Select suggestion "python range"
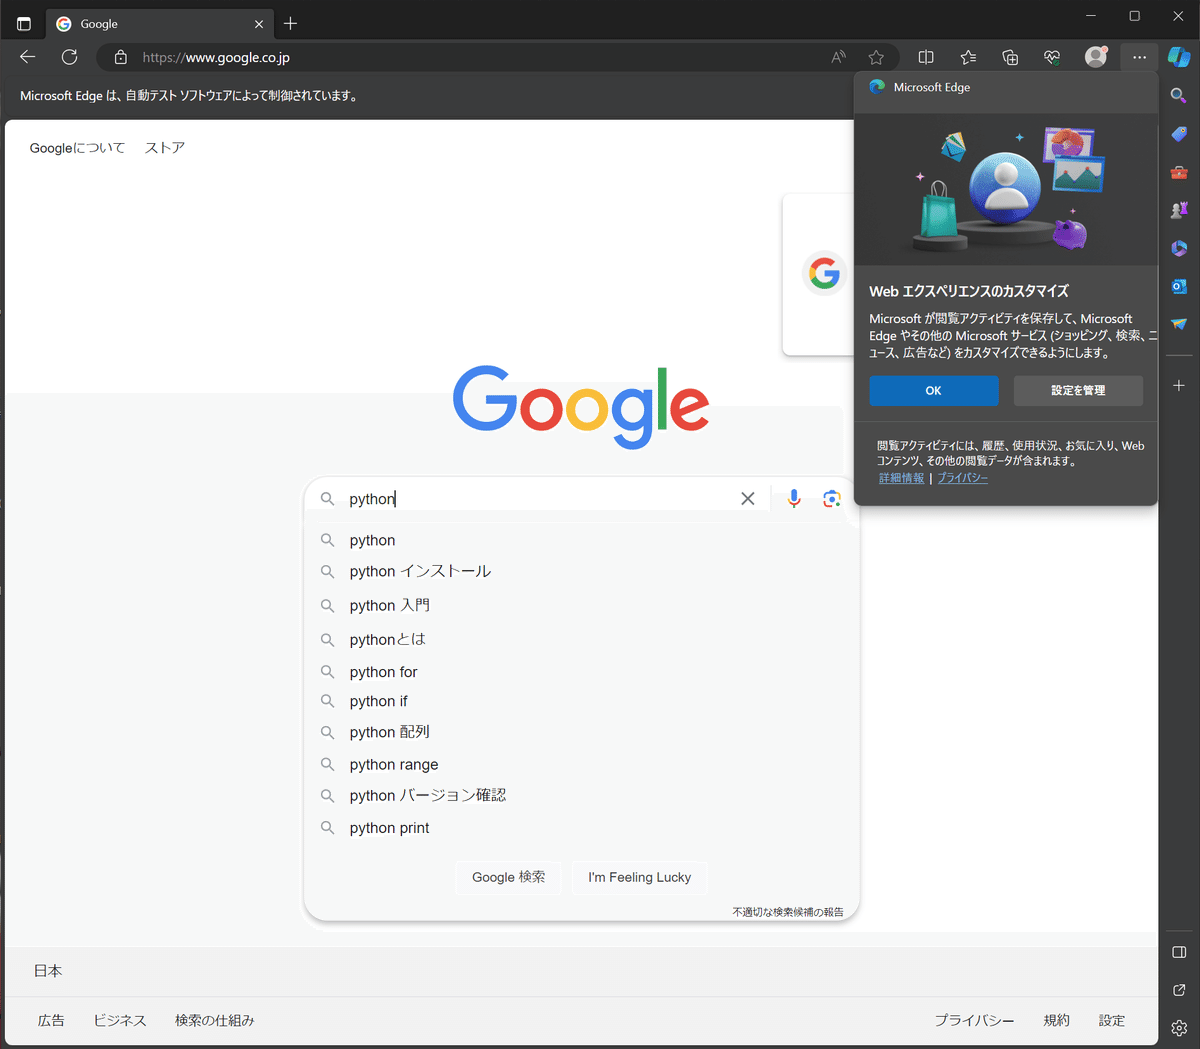 pyautogui.click(x=581, y=764)
